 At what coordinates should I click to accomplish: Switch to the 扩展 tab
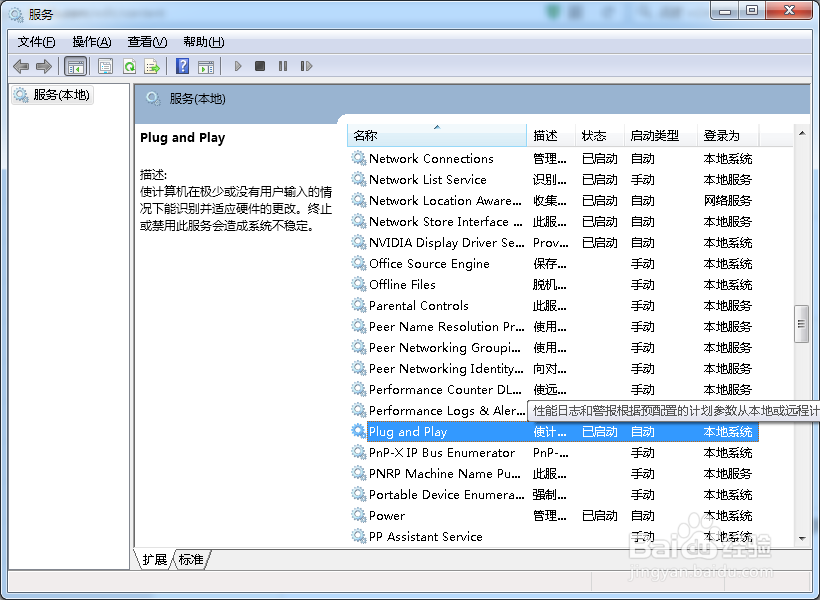click(154, 560)
